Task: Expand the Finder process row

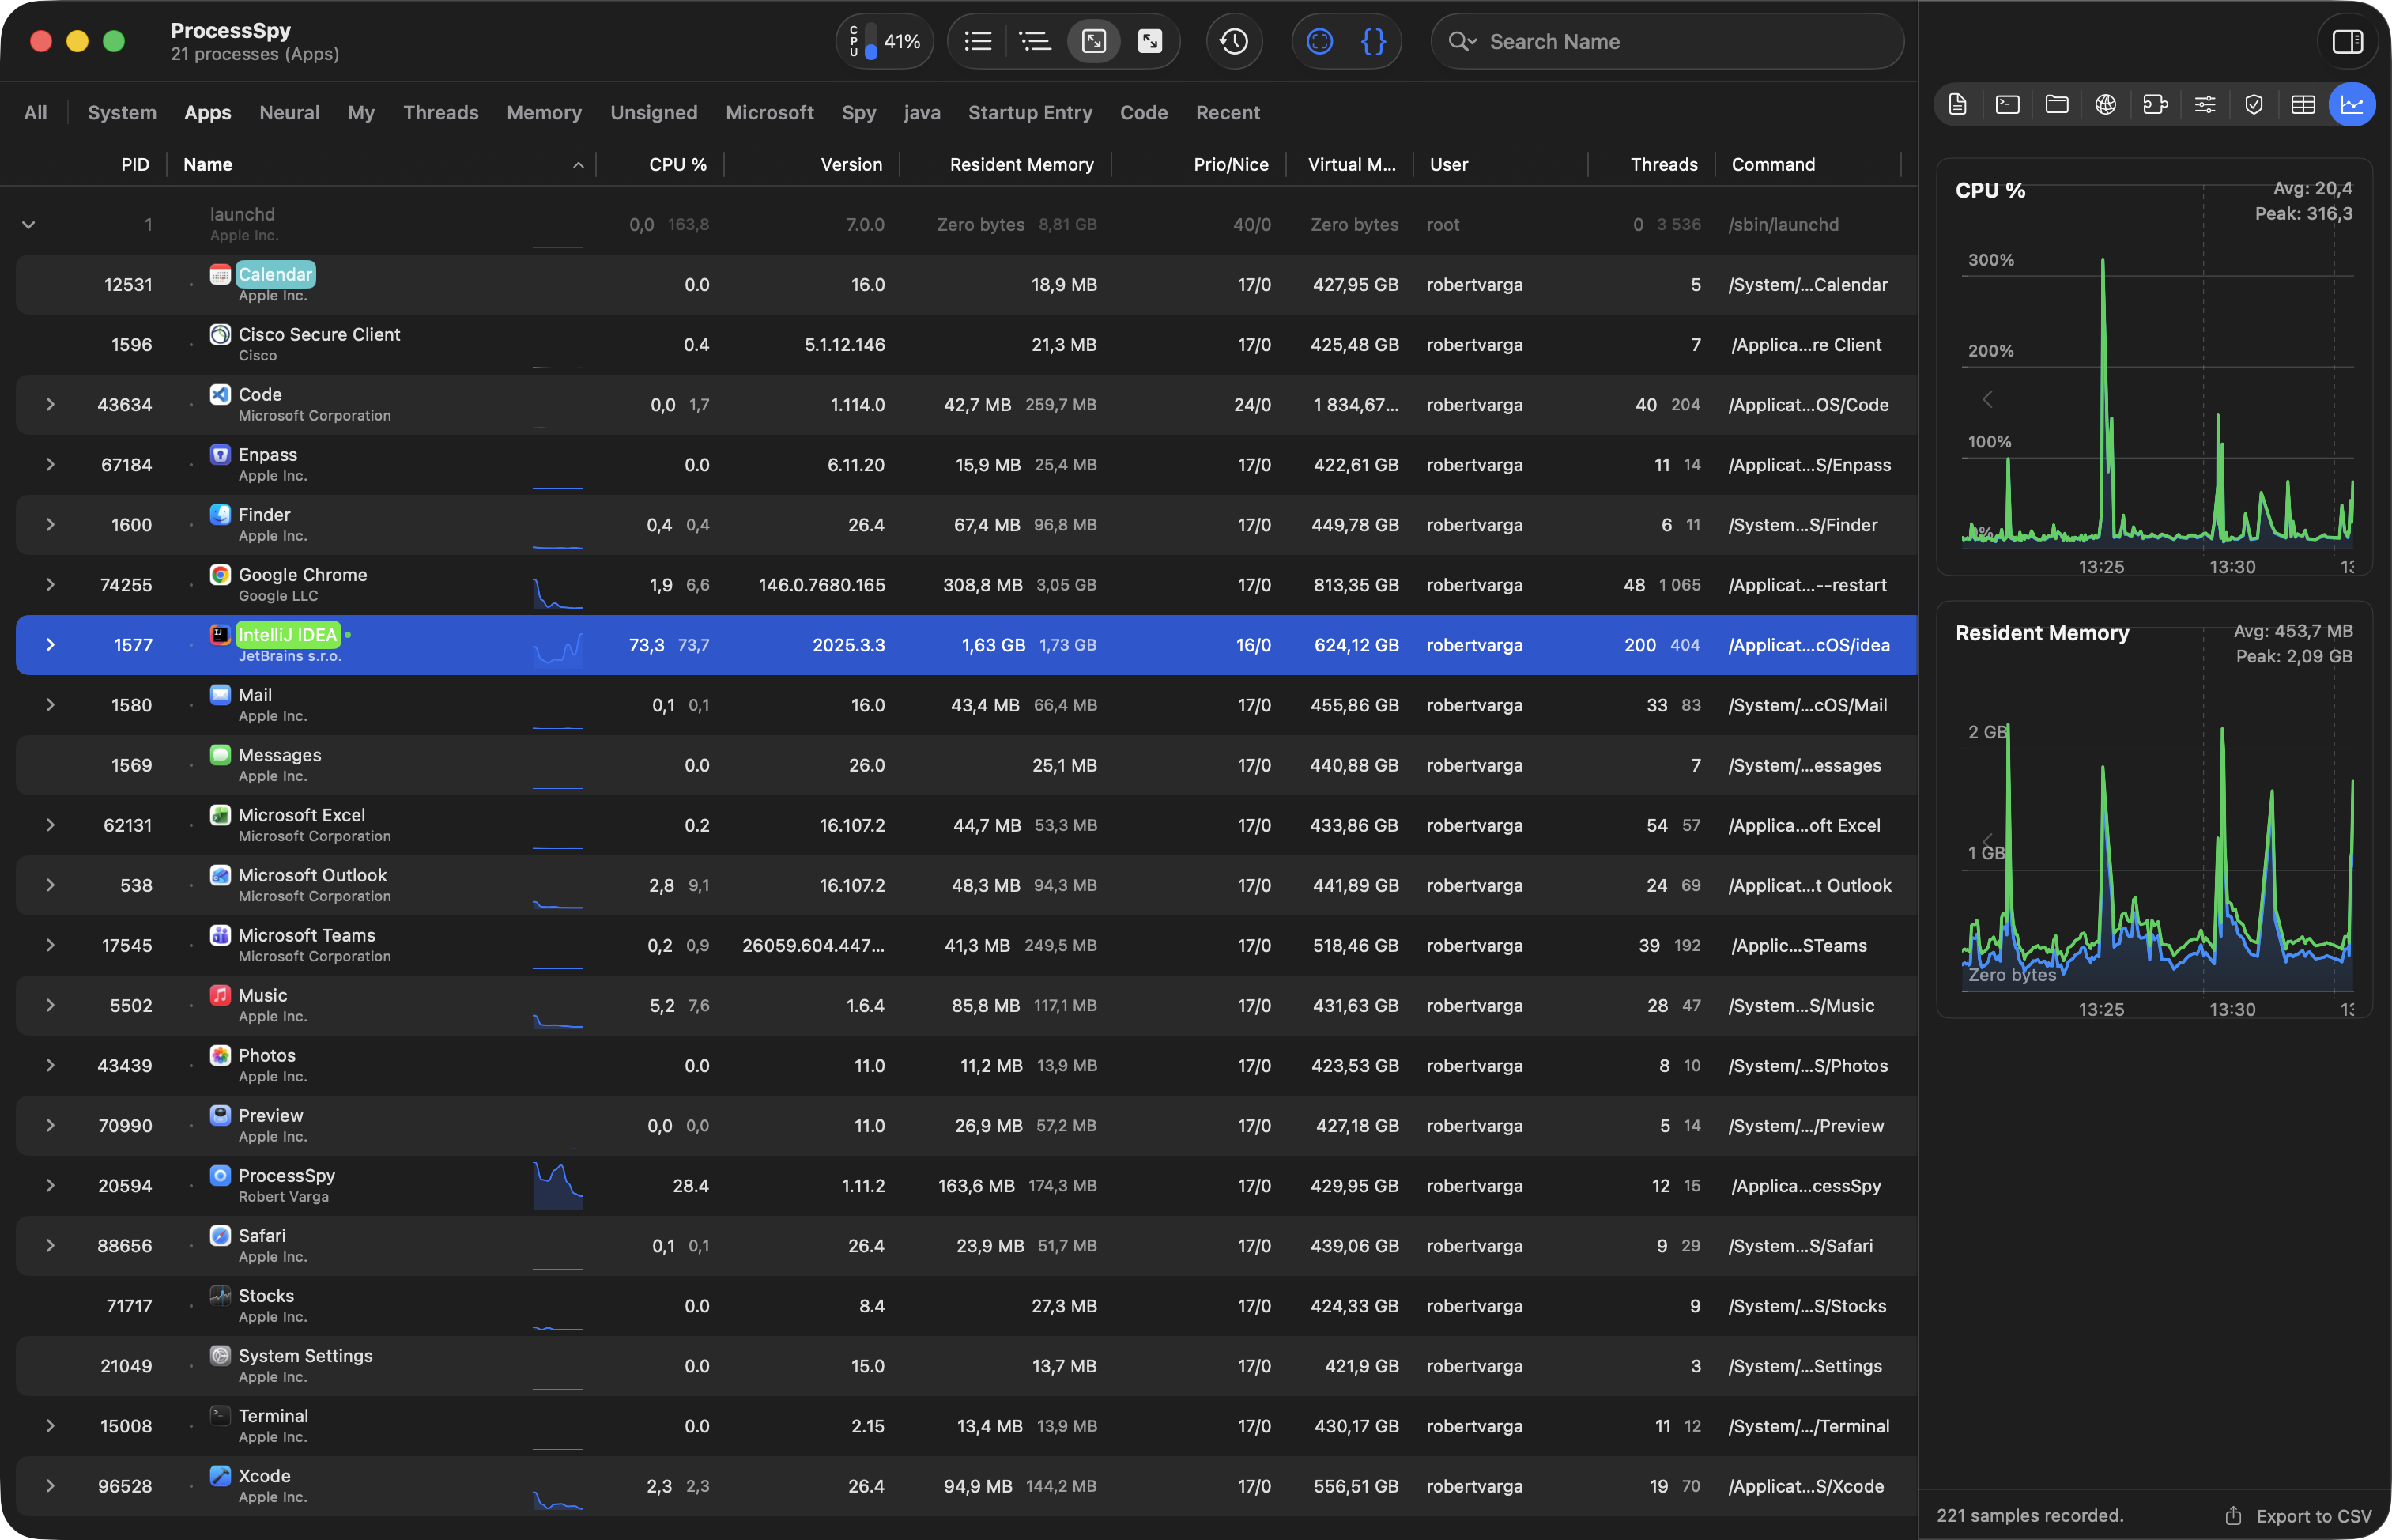Action: click(50, 525)
